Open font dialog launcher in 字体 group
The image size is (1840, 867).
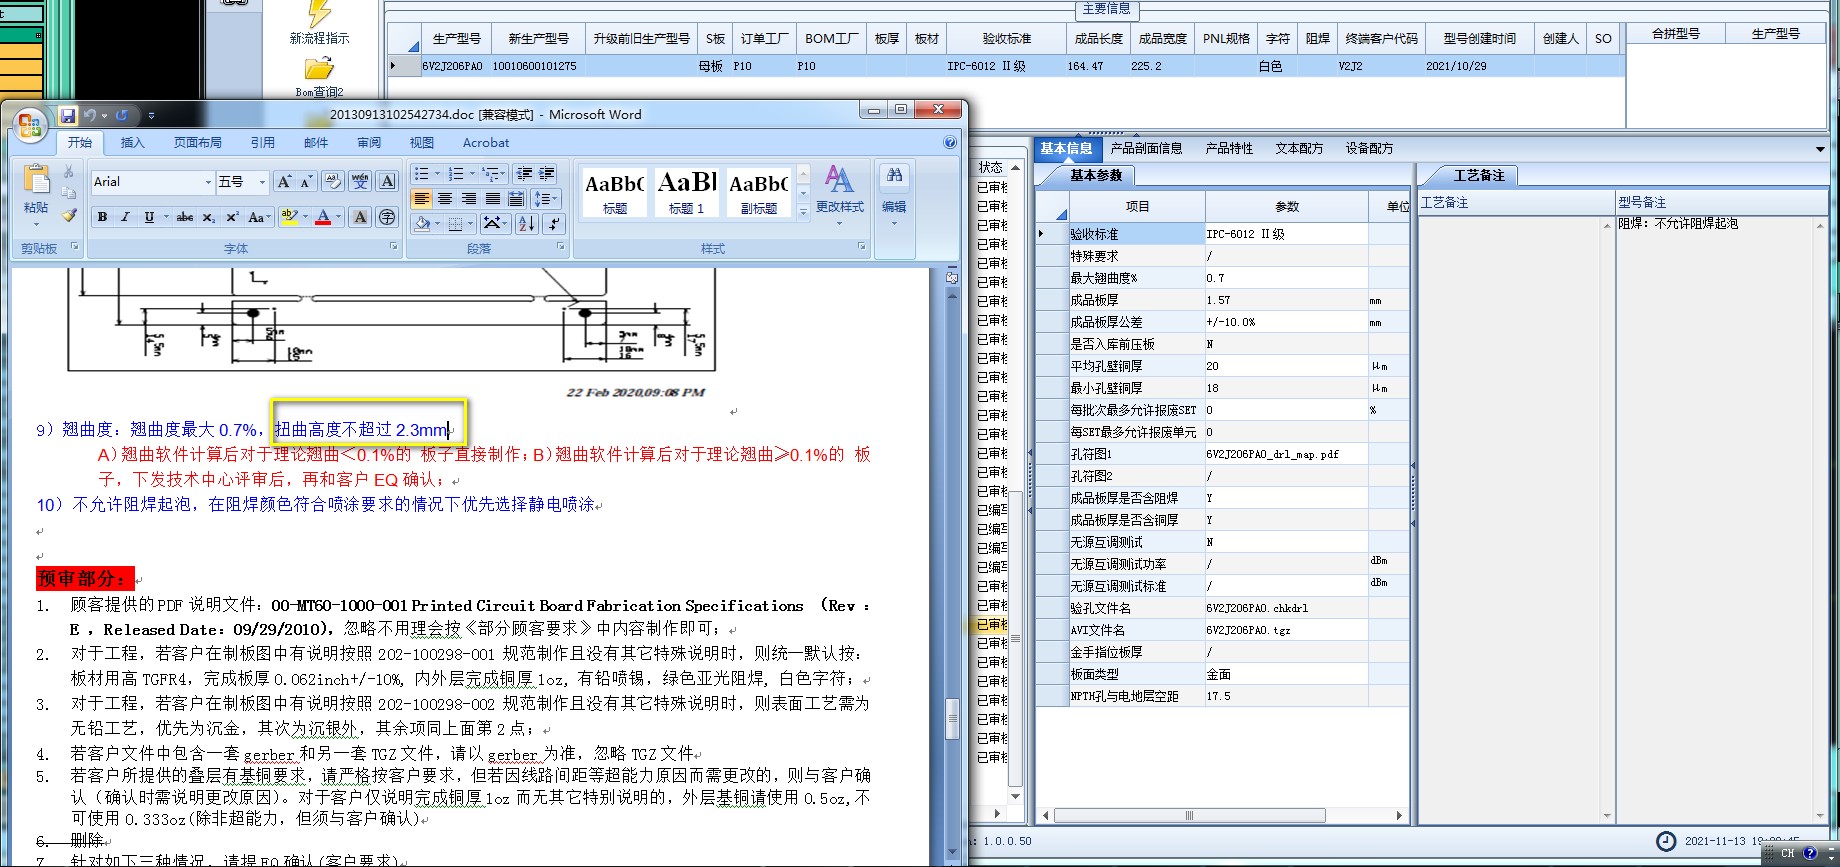[393, 246]
